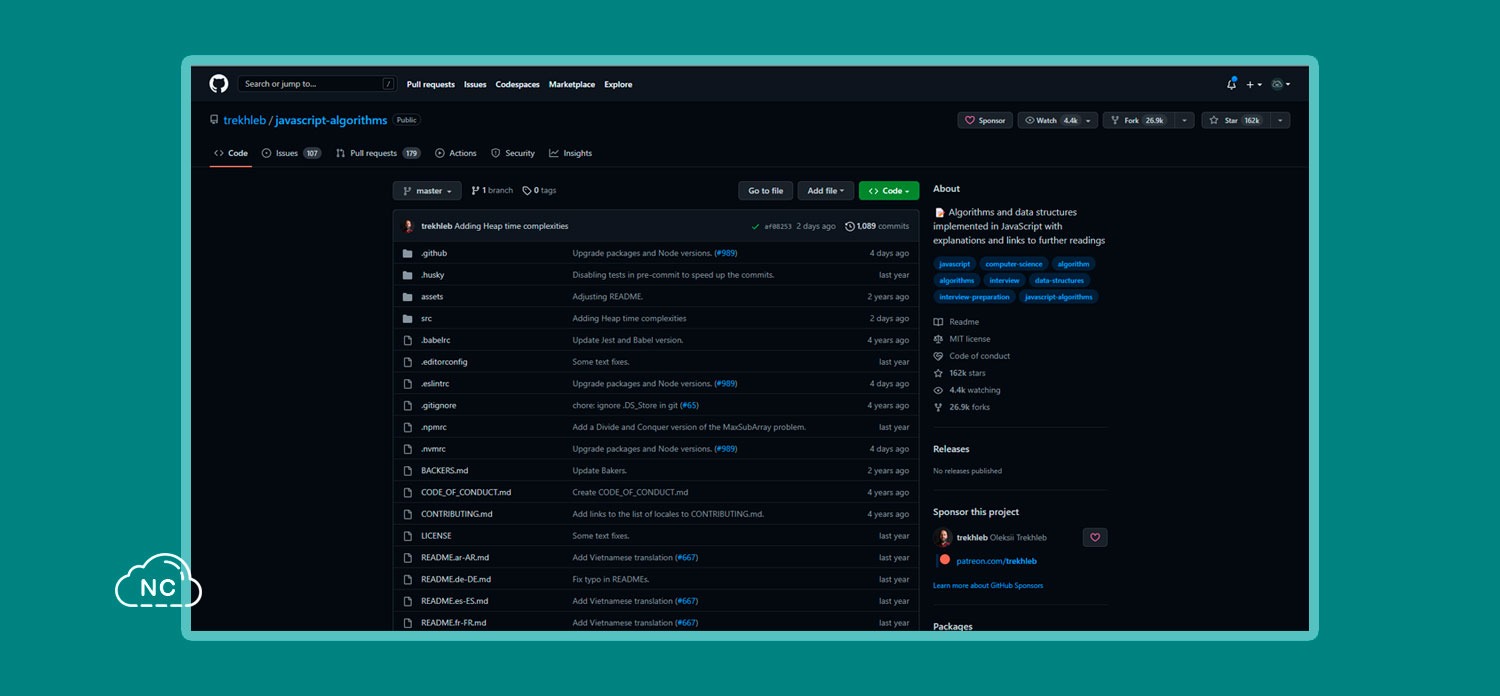Screen dimensions: 1500x696
Task: Click the assets folder icon
Action: (407, 297)
